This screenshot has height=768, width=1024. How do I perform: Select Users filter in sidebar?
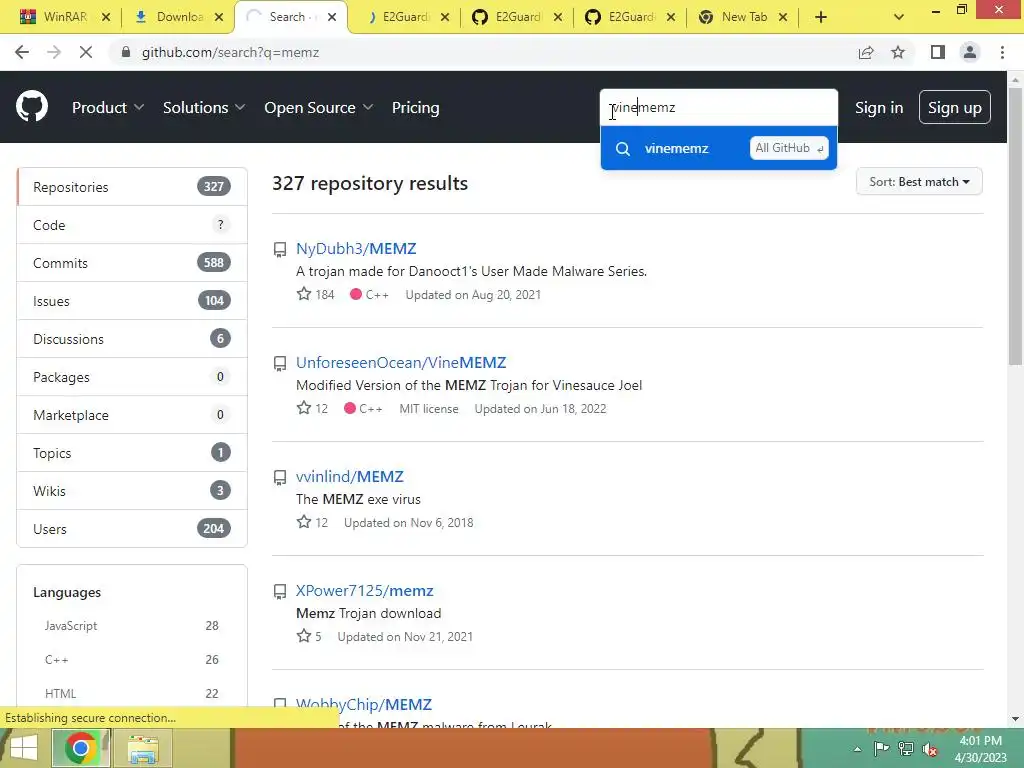pyautogui.click(x=132, y=528)
